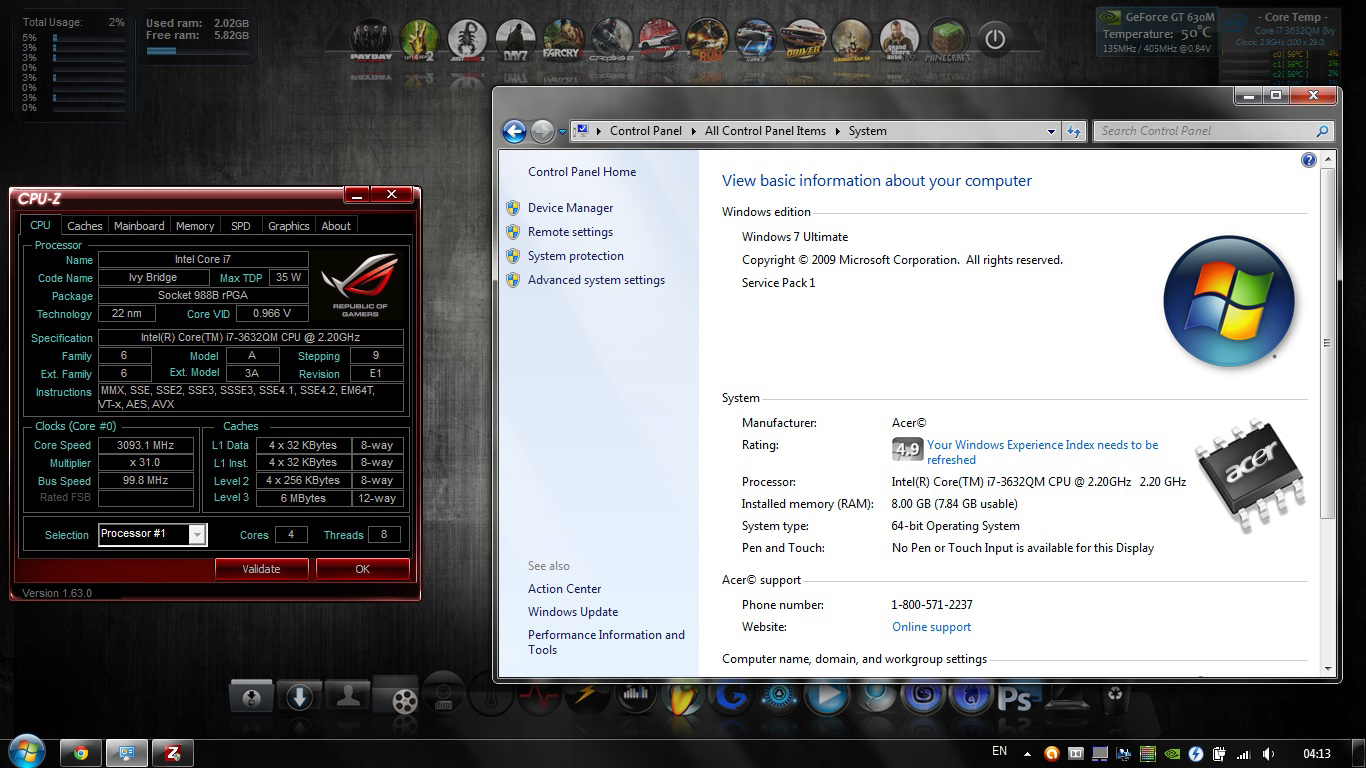Open the Downloads folder in the bottom dock
This screenshot has width=1366, height=768.
299,697
